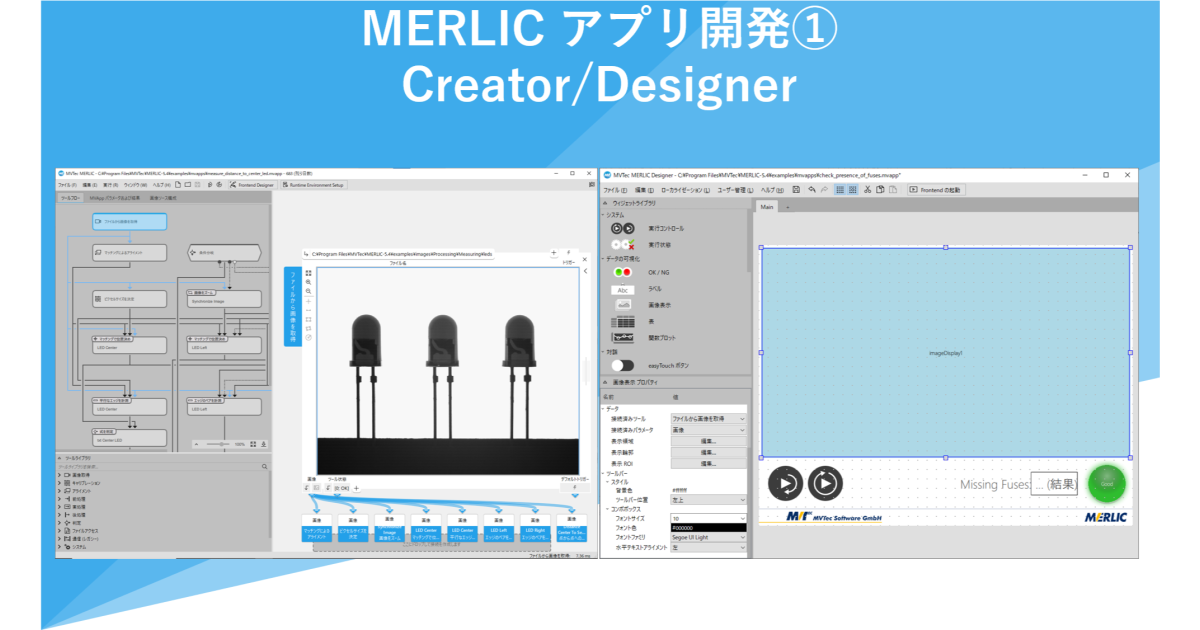Click single-run circular button on the canvas

coord(786,484)
